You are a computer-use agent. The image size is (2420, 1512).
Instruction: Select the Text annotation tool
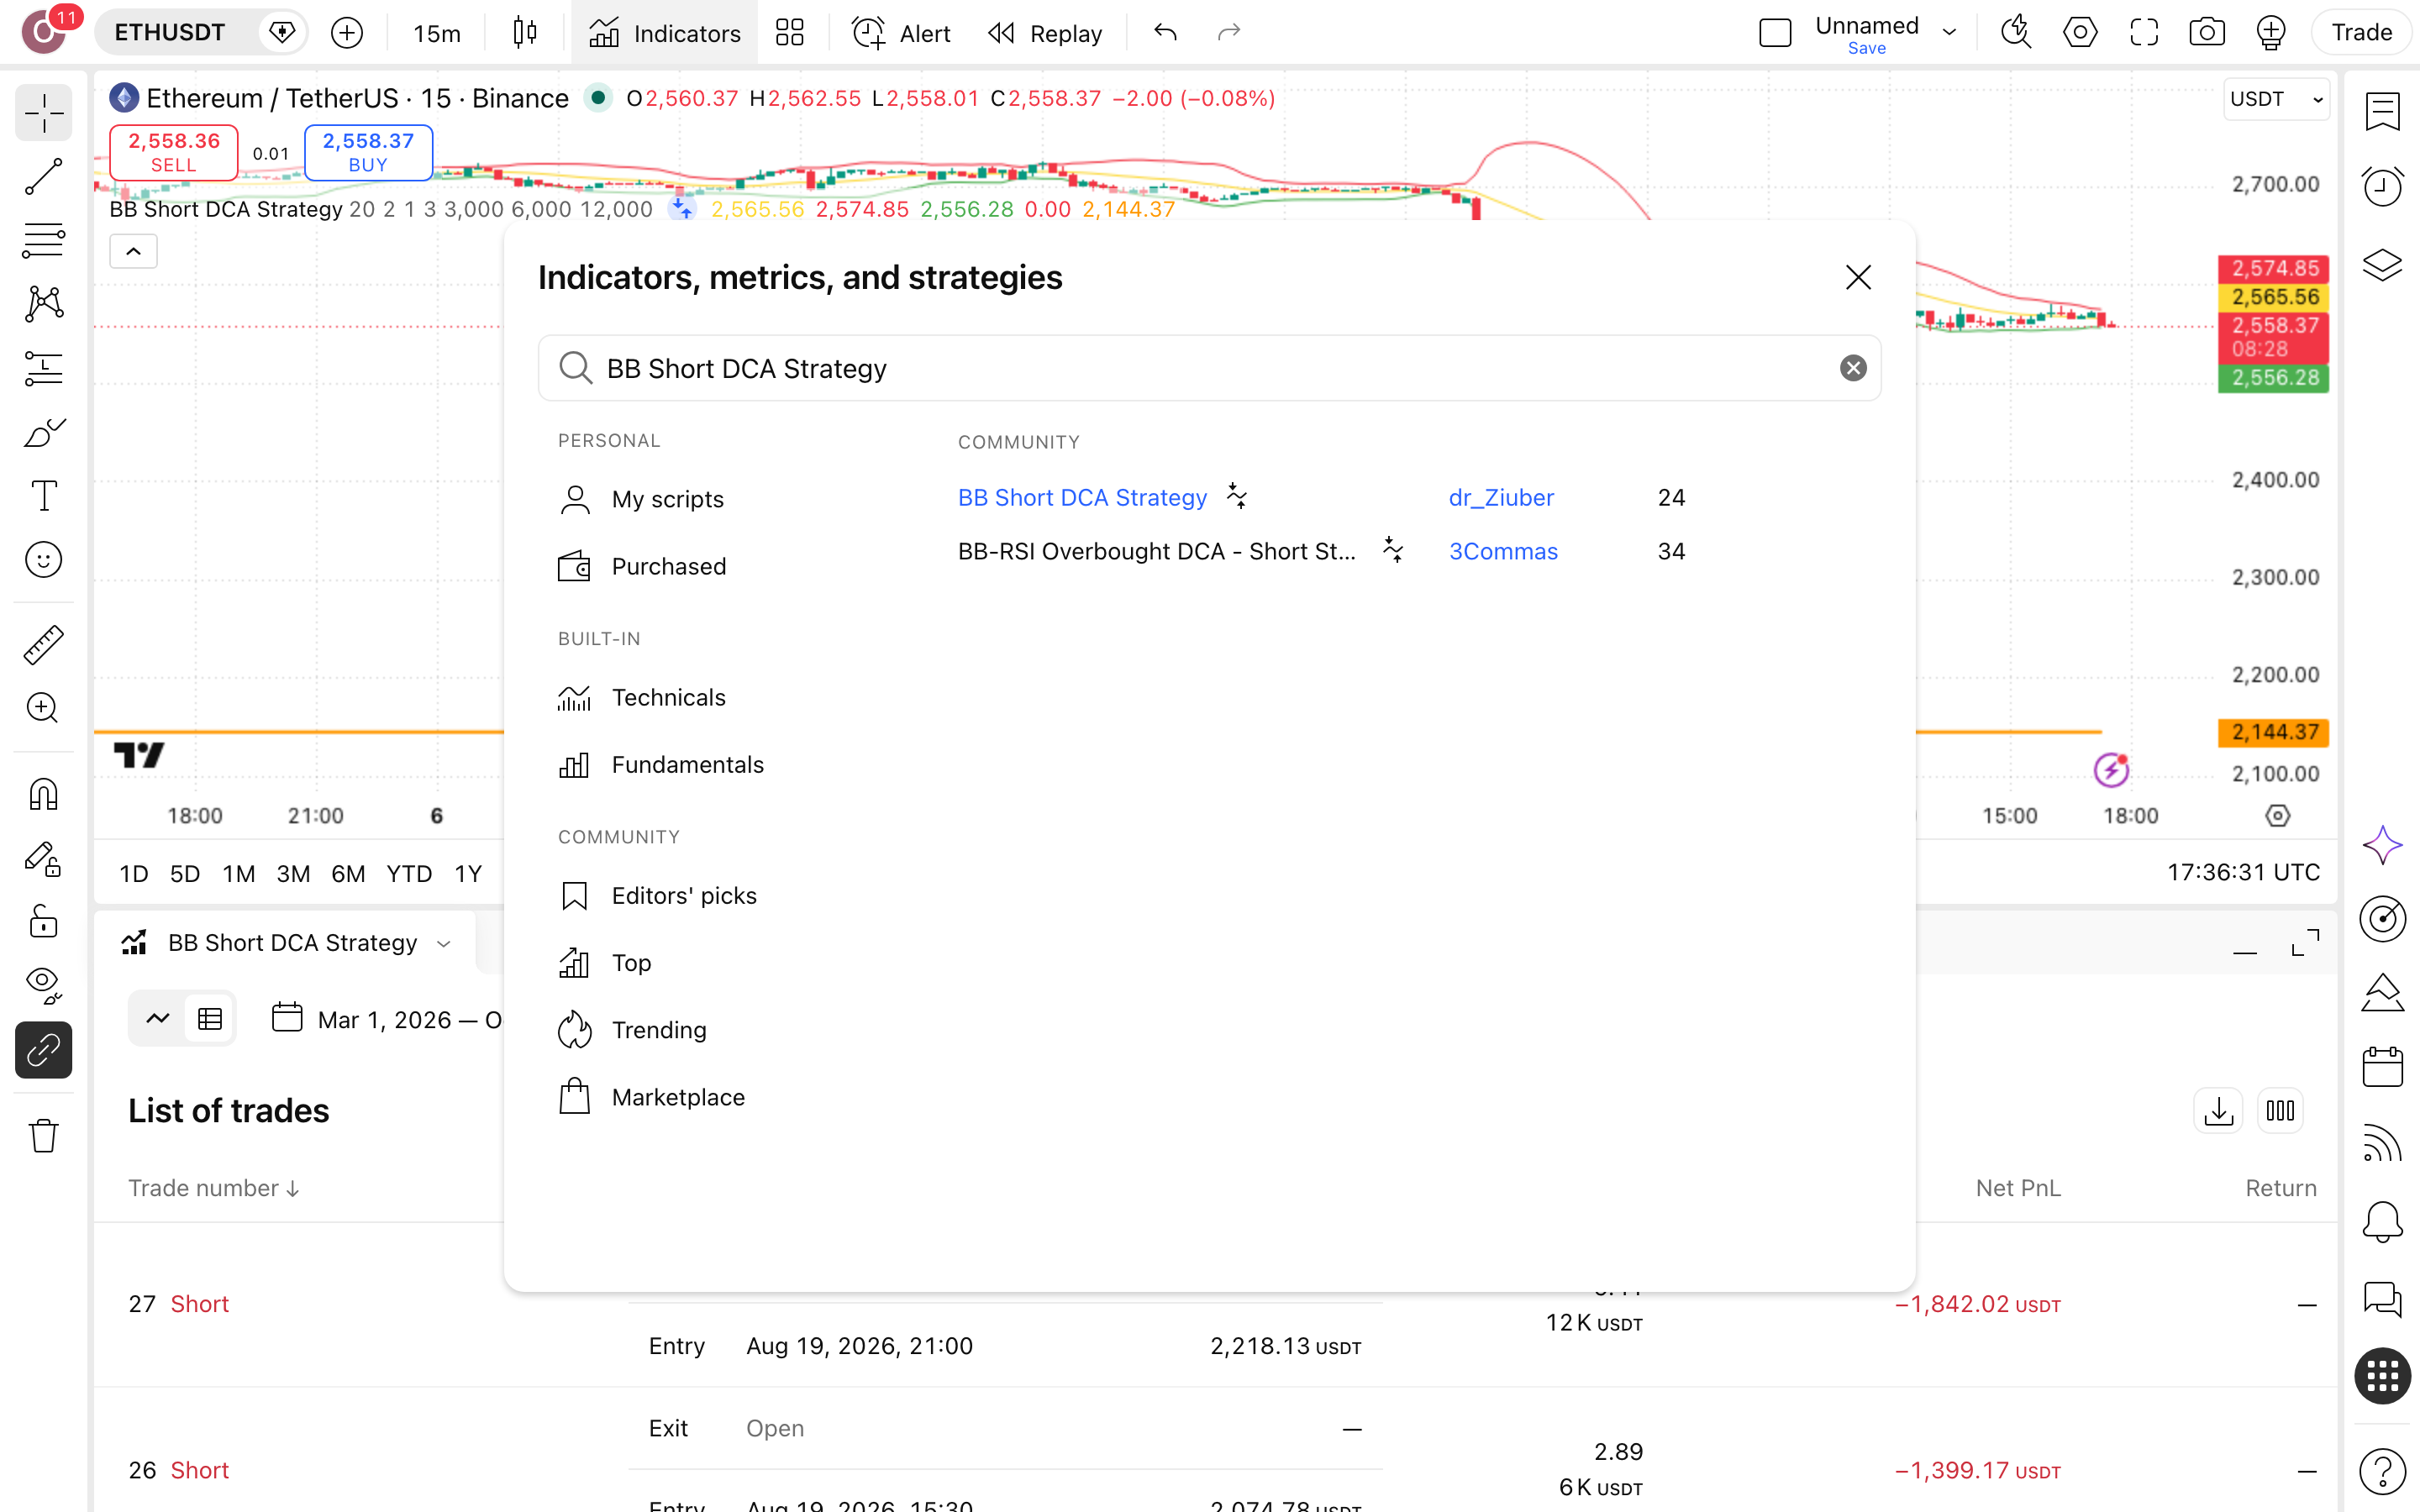[x=43, y=496]
